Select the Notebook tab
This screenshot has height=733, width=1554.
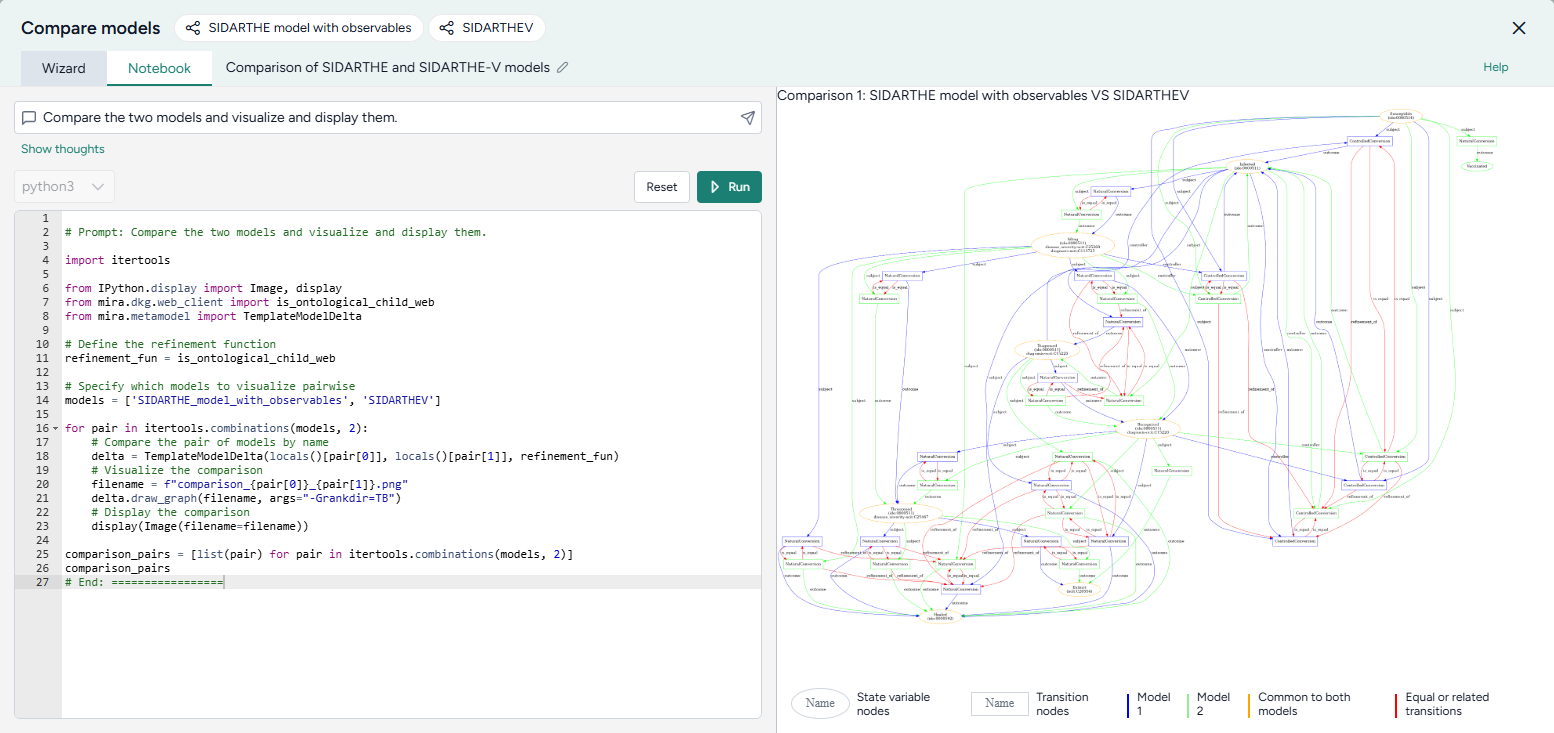(x=159, y=68)
